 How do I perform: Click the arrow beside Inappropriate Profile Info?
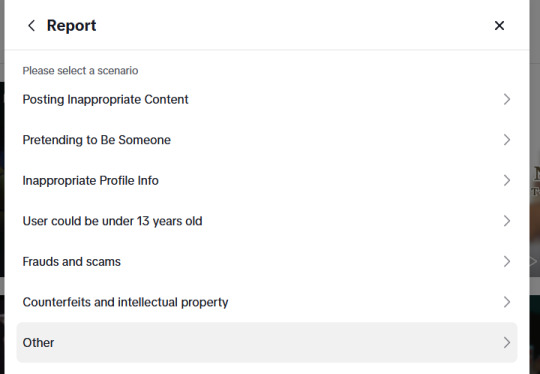507,180
